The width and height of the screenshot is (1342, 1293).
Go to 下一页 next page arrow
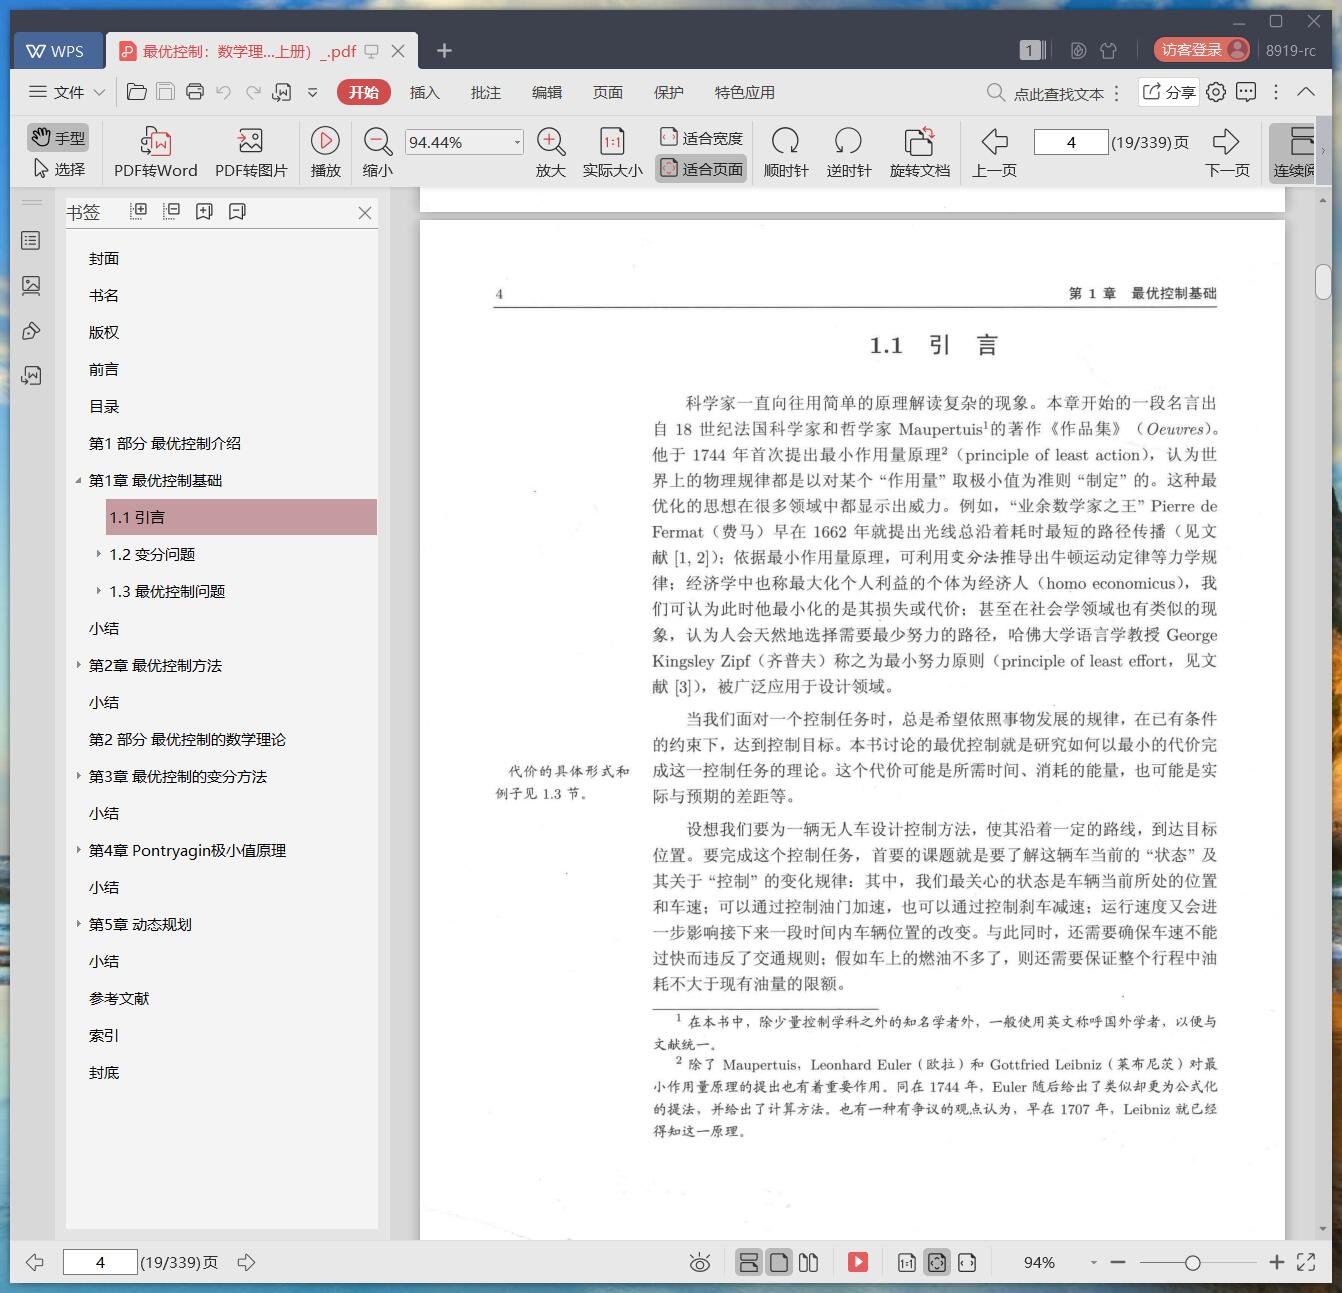(1226, 141)
